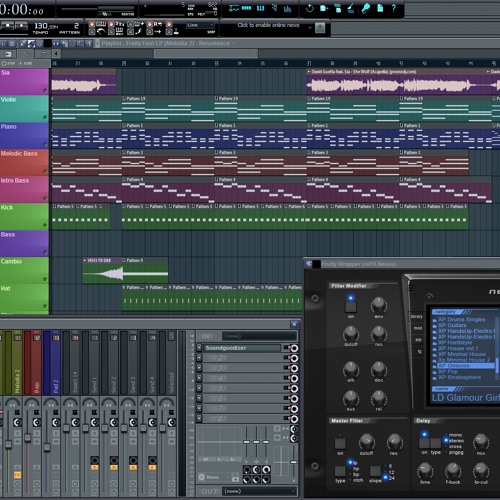Click the Delay type button
The height and width of the screenshot is (500, 500).
coord(435,443)
